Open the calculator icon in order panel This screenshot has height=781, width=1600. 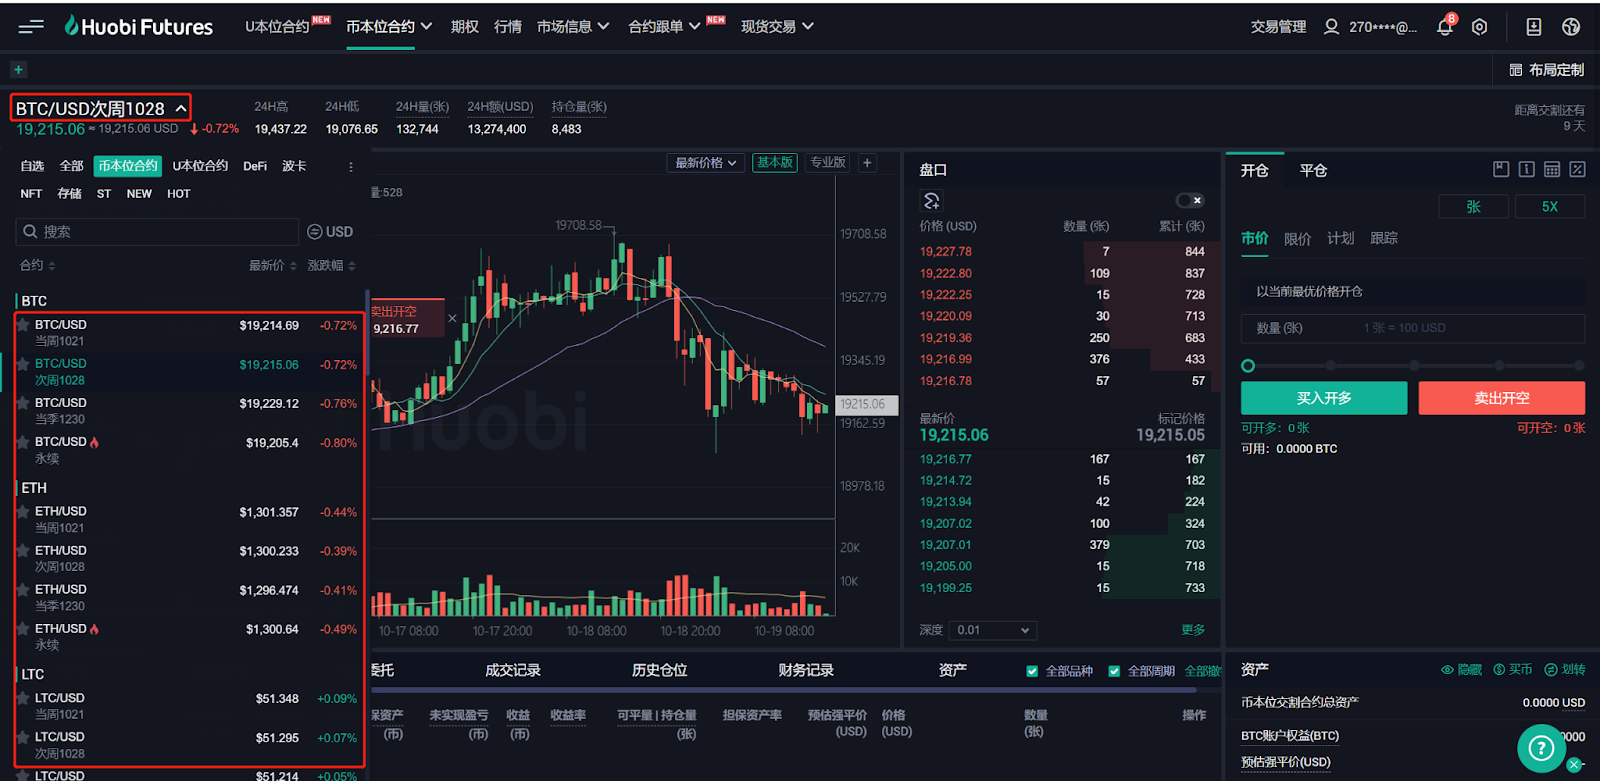click(1552, 170)
